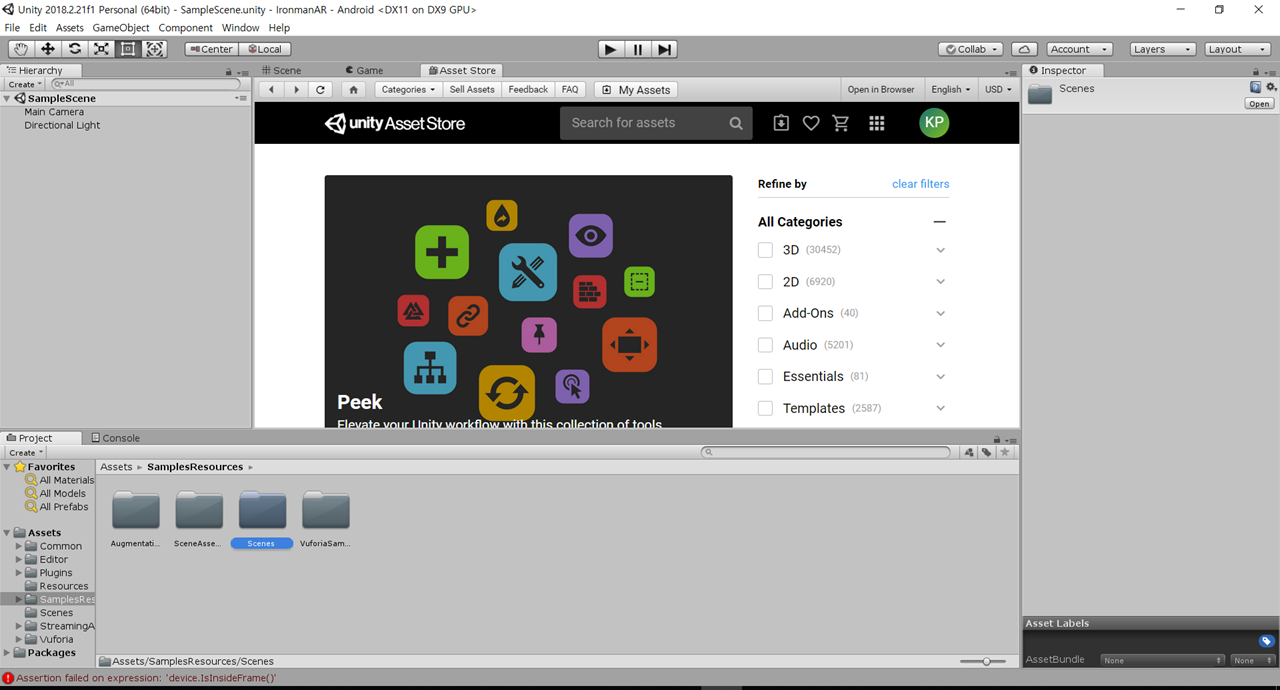
Task: Expand the Vuforia folder in tree
Action: [19, 639]
